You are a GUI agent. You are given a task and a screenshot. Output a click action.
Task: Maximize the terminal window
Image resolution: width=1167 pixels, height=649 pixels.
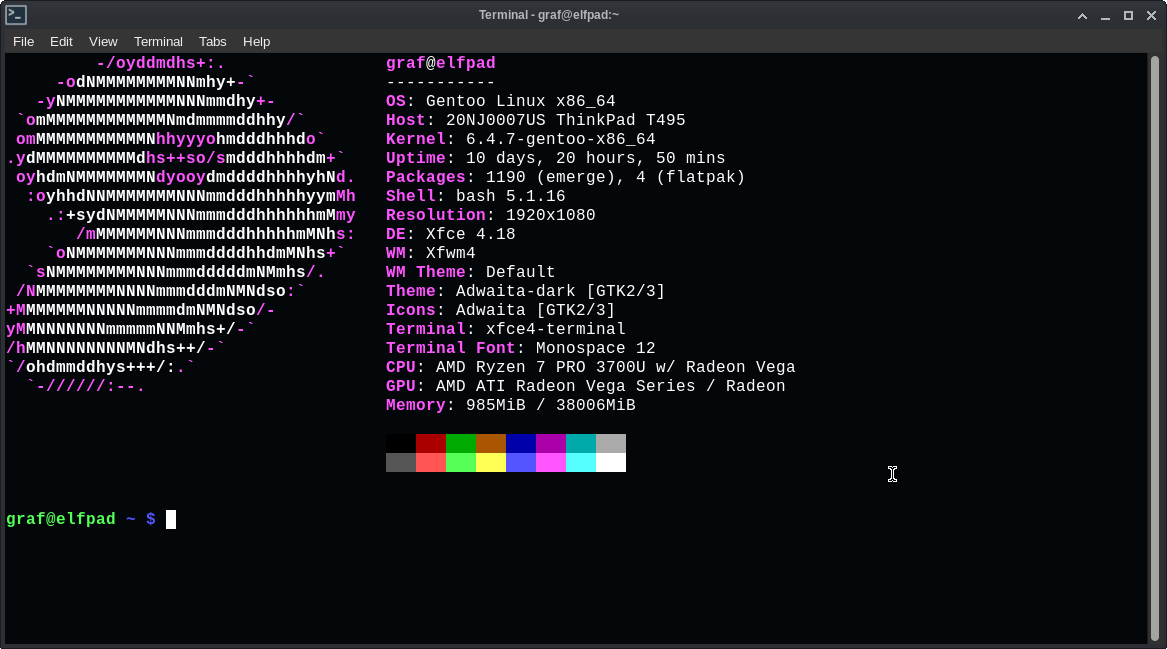click(x=1128, y=15)
